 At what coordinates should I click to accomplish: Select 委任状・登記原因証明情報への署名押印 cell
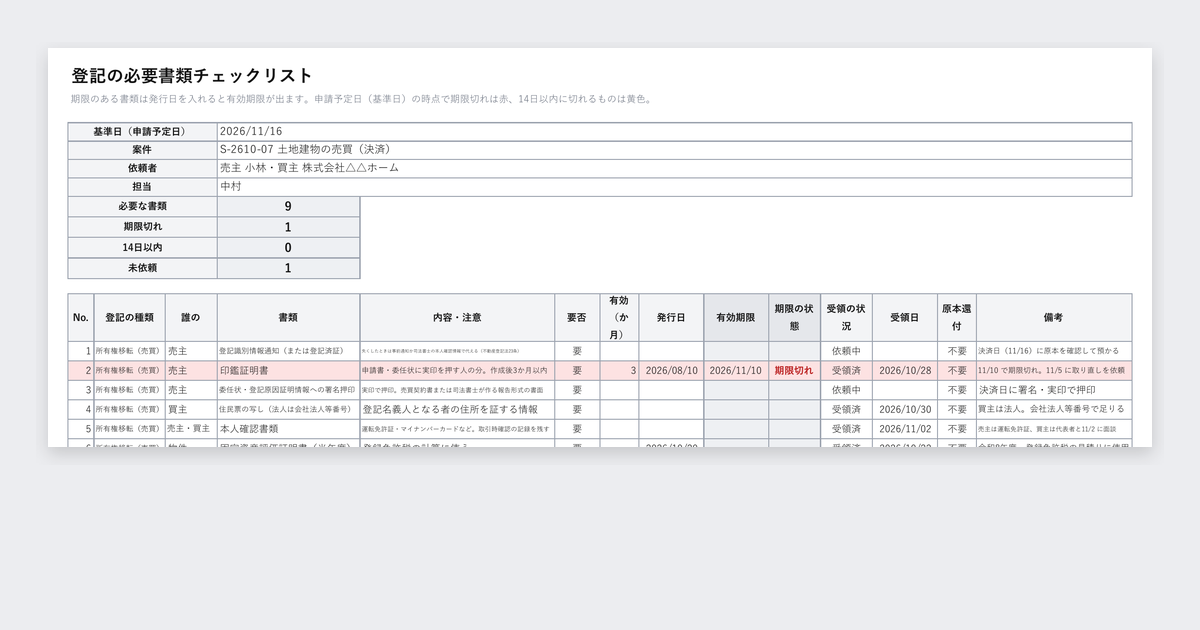point(288,390)
